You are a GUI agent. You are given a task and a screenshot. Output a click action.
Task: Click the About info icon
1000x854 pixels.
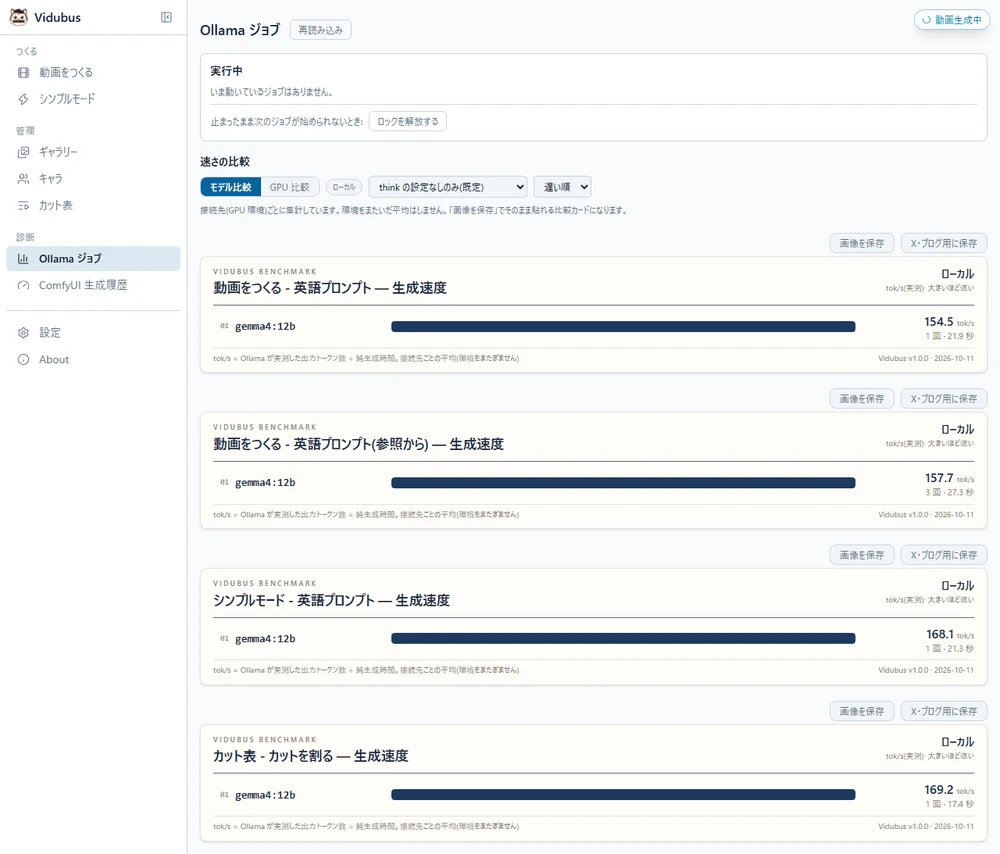[x=24, y=360]
